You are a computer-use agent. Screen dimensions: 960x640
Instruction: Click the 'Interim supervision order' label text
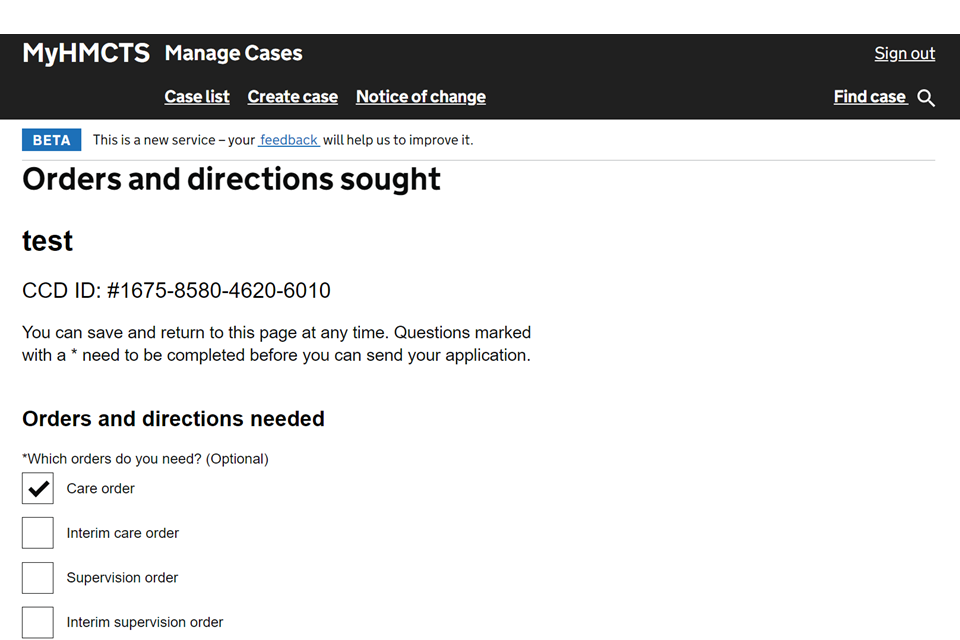click(145, 622)
